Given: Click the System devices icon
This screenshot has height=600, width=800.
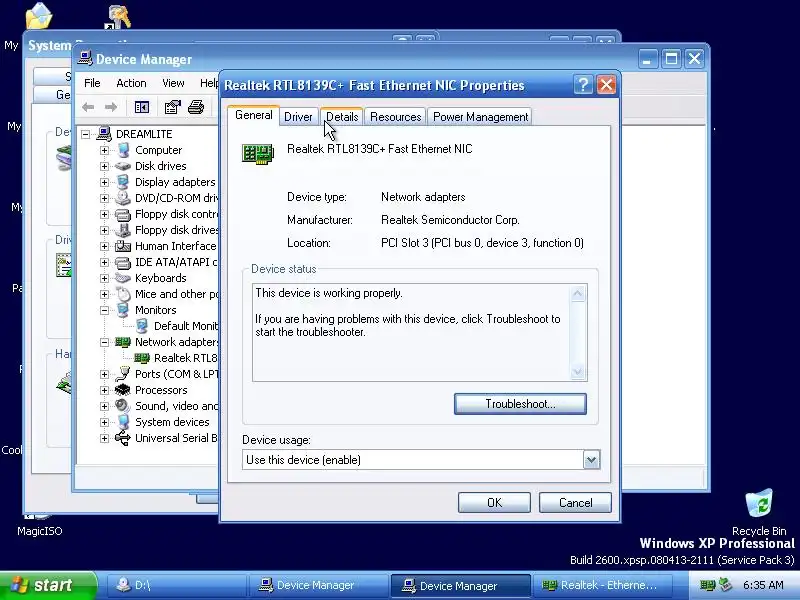Looking at the screenshot, I should click(123, 422).
